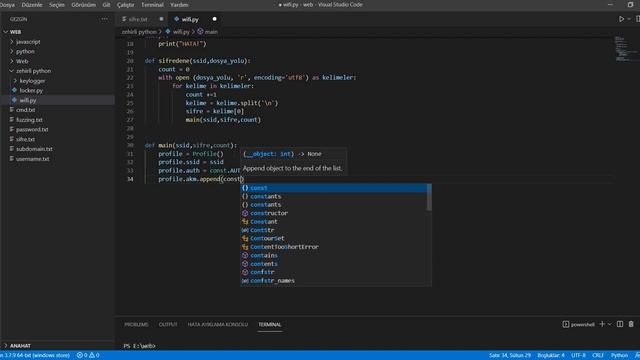Change language mode Python in status bar
This screenshot has width=640, height=360.
coord(619,356)
